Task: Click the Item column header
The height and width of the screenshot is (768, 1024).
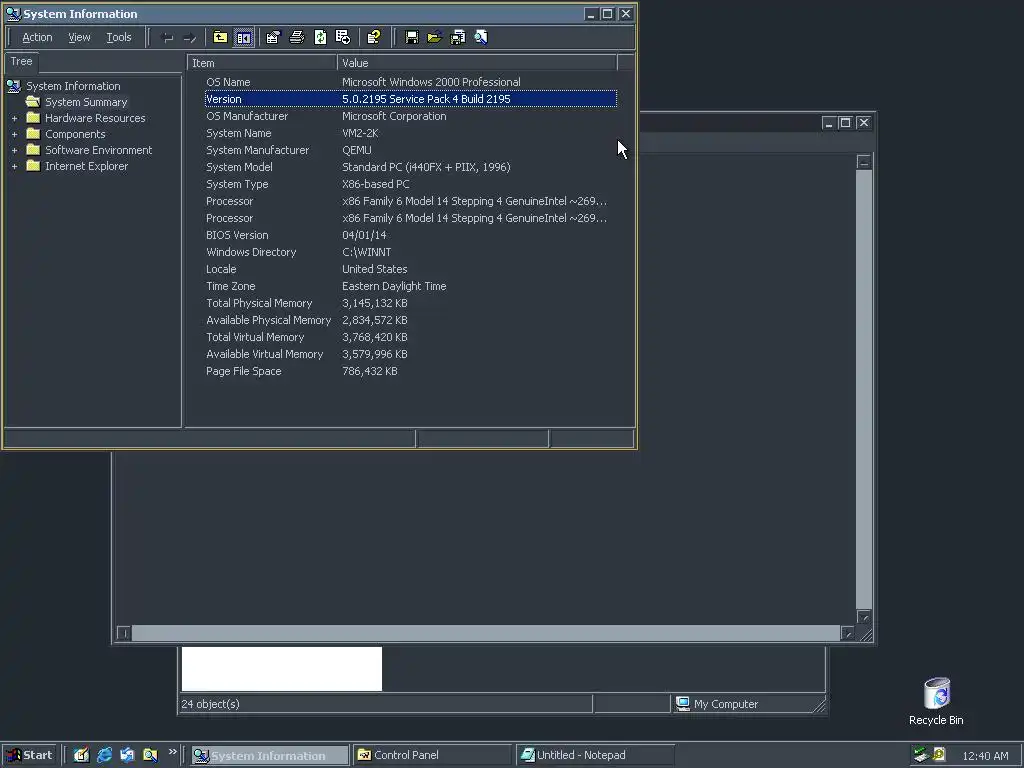Action: point(262,63)
